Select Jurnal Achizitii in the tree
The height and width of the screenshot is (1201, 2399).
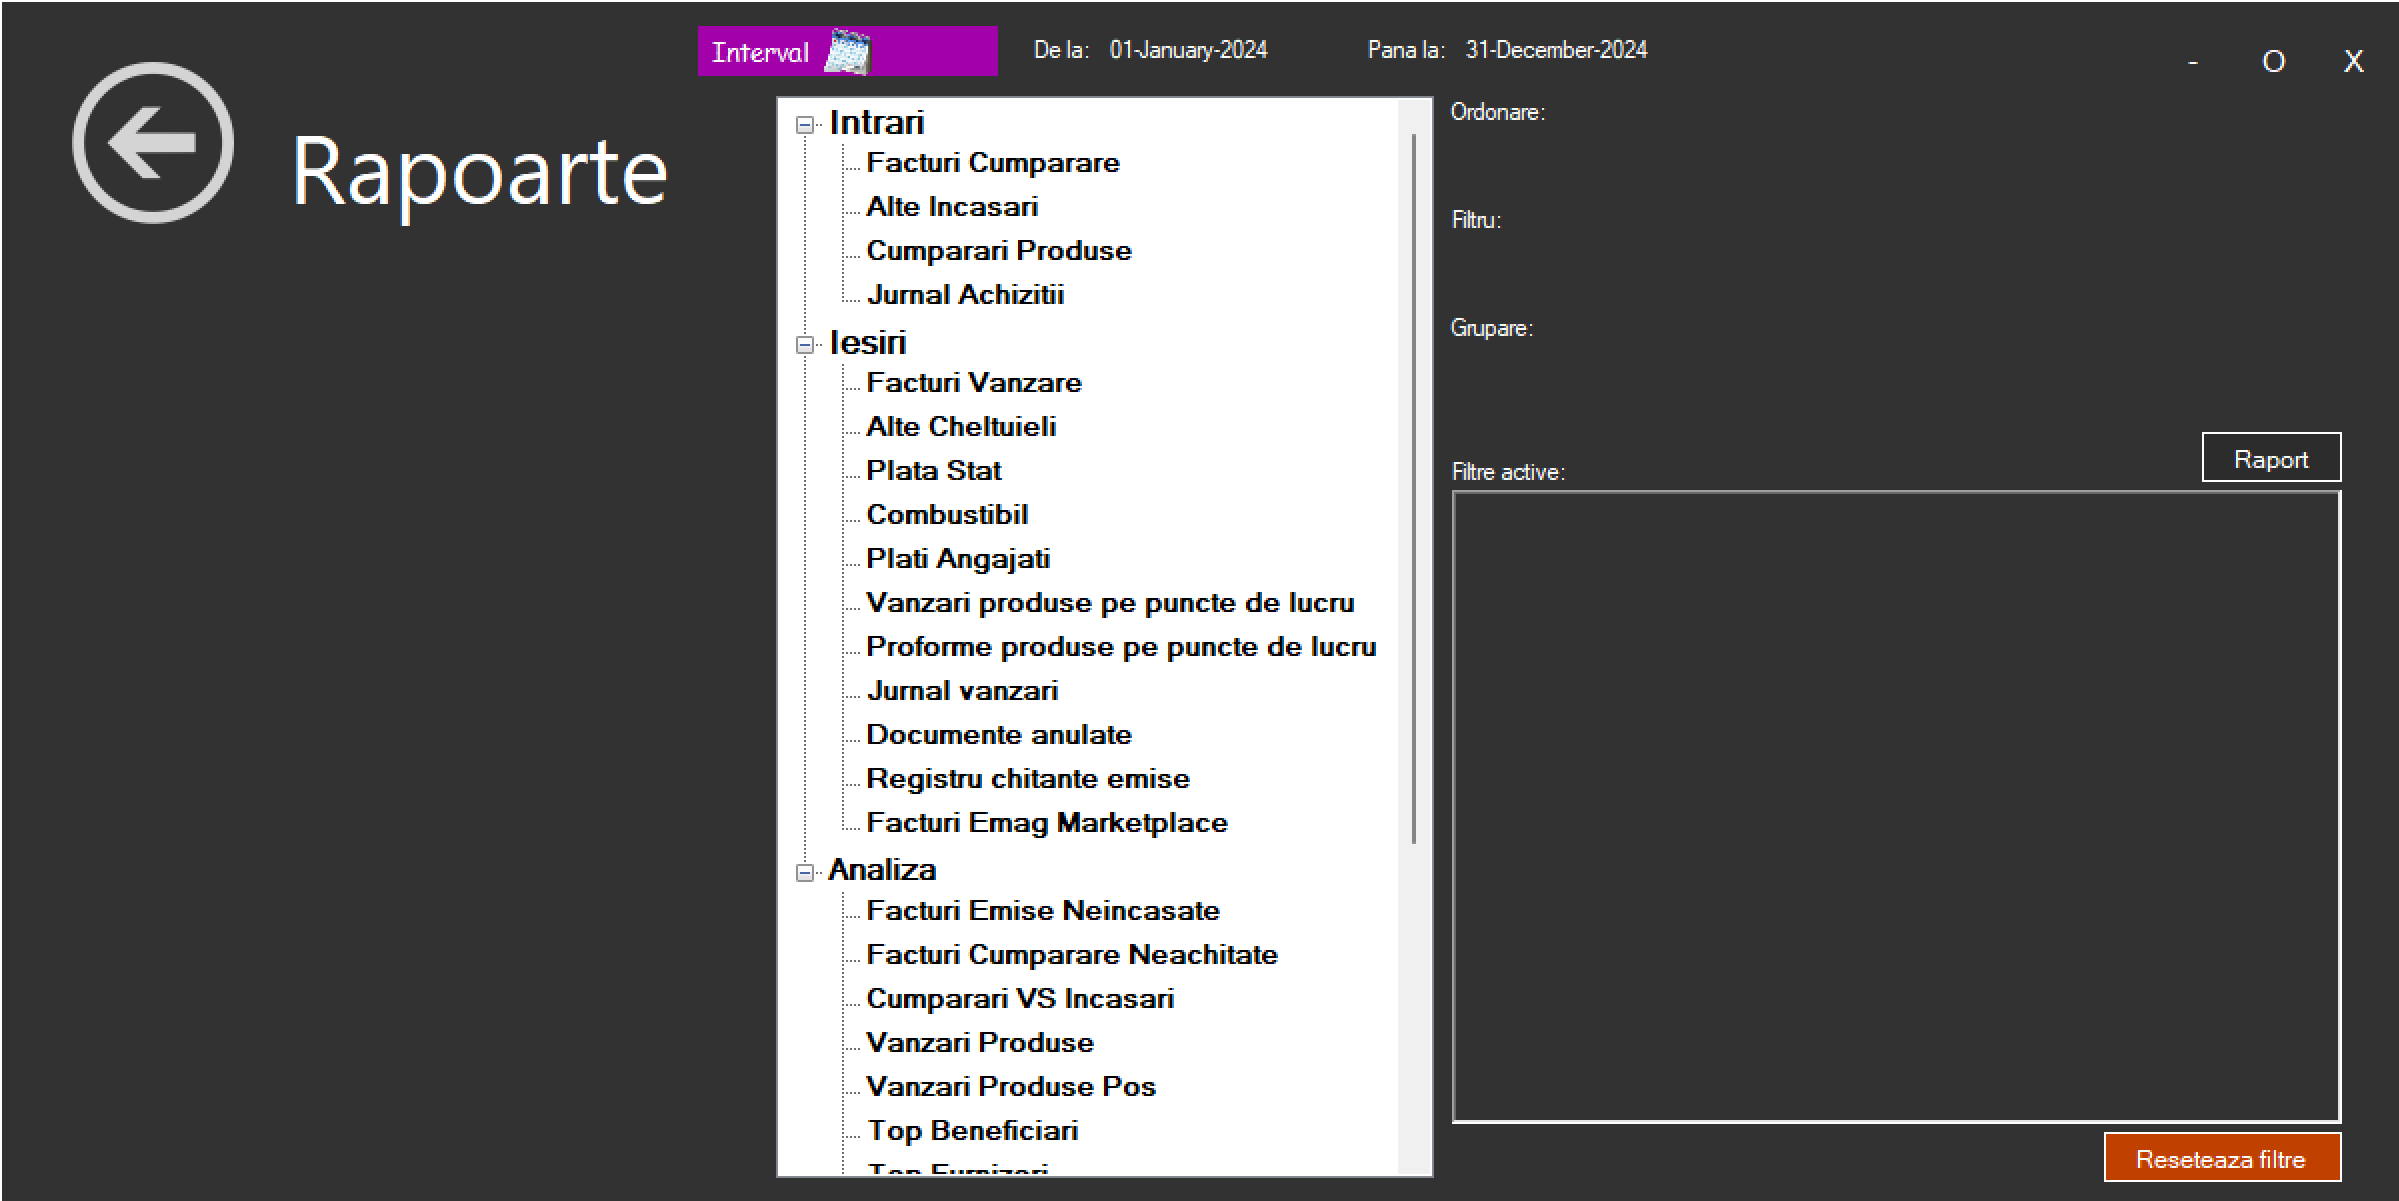click(x=964, y=295)
